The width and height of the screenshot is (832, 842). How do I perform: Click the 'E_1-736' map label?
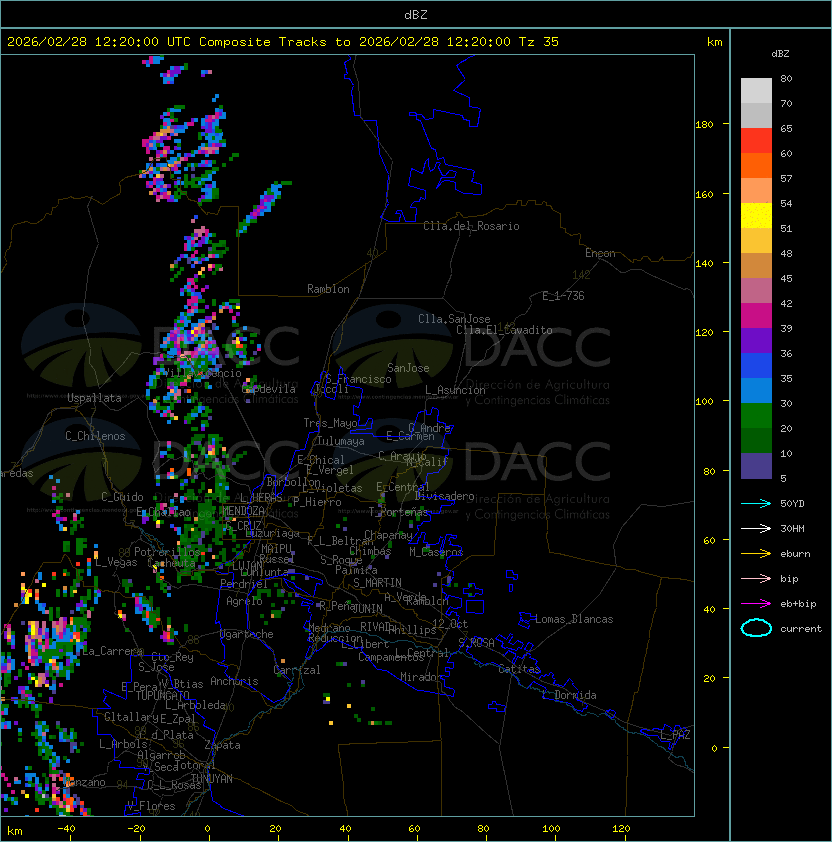coord(563,296)
